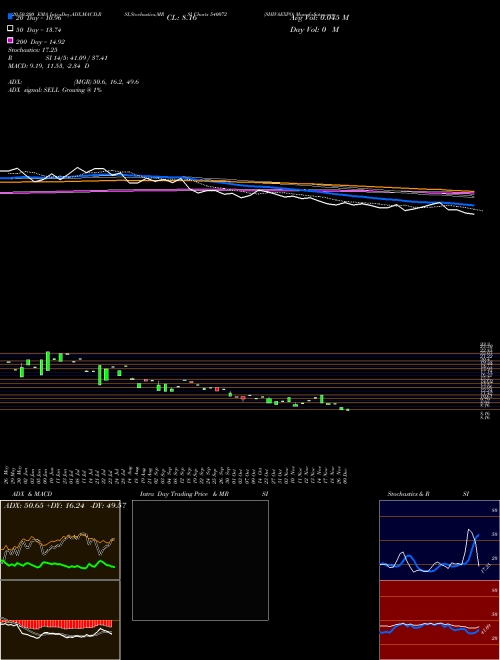This screenshot has height=660, width=500.
Task: Click the 'Stochastics: 17.23' readout
Action: pyautogui.click(x=32, y=50)
